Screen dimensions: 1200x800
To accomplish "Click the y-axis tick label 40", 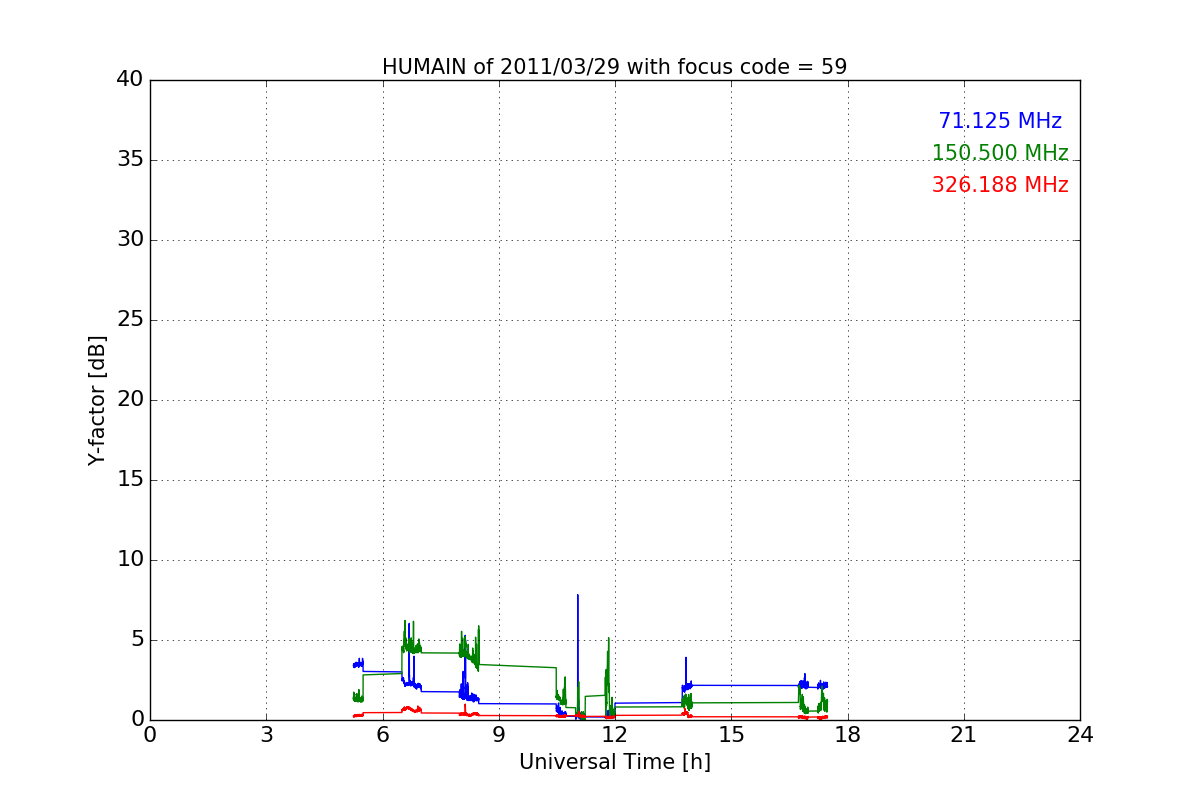I will (x=130, y=80).
